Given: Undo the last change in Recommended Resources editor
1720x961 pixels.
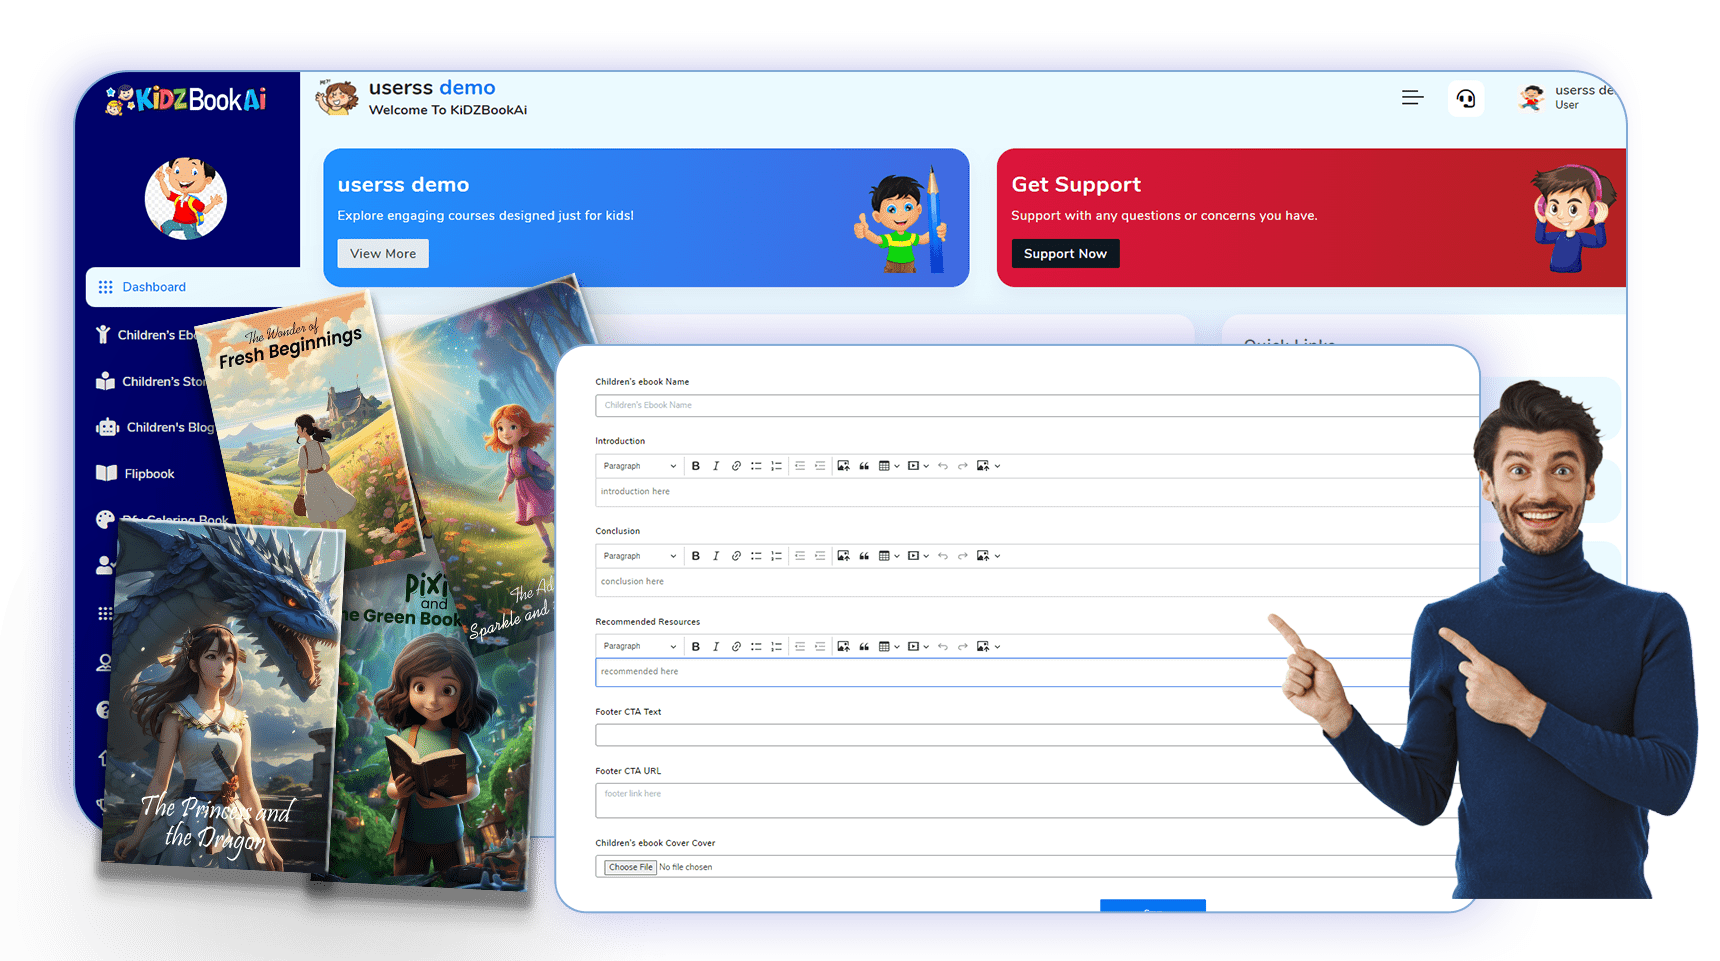Looking at the screenshot, I should point(942,647).
